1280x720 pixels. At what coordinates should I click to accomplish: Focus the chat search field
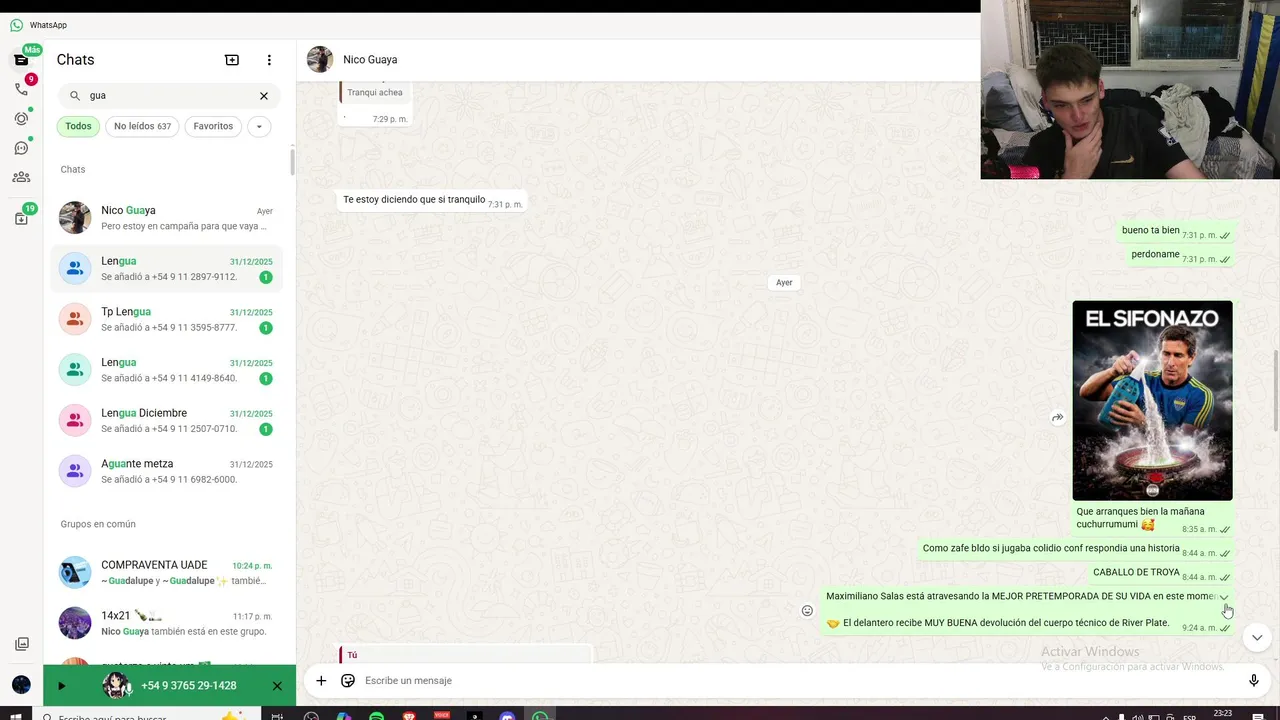(170, 96)
